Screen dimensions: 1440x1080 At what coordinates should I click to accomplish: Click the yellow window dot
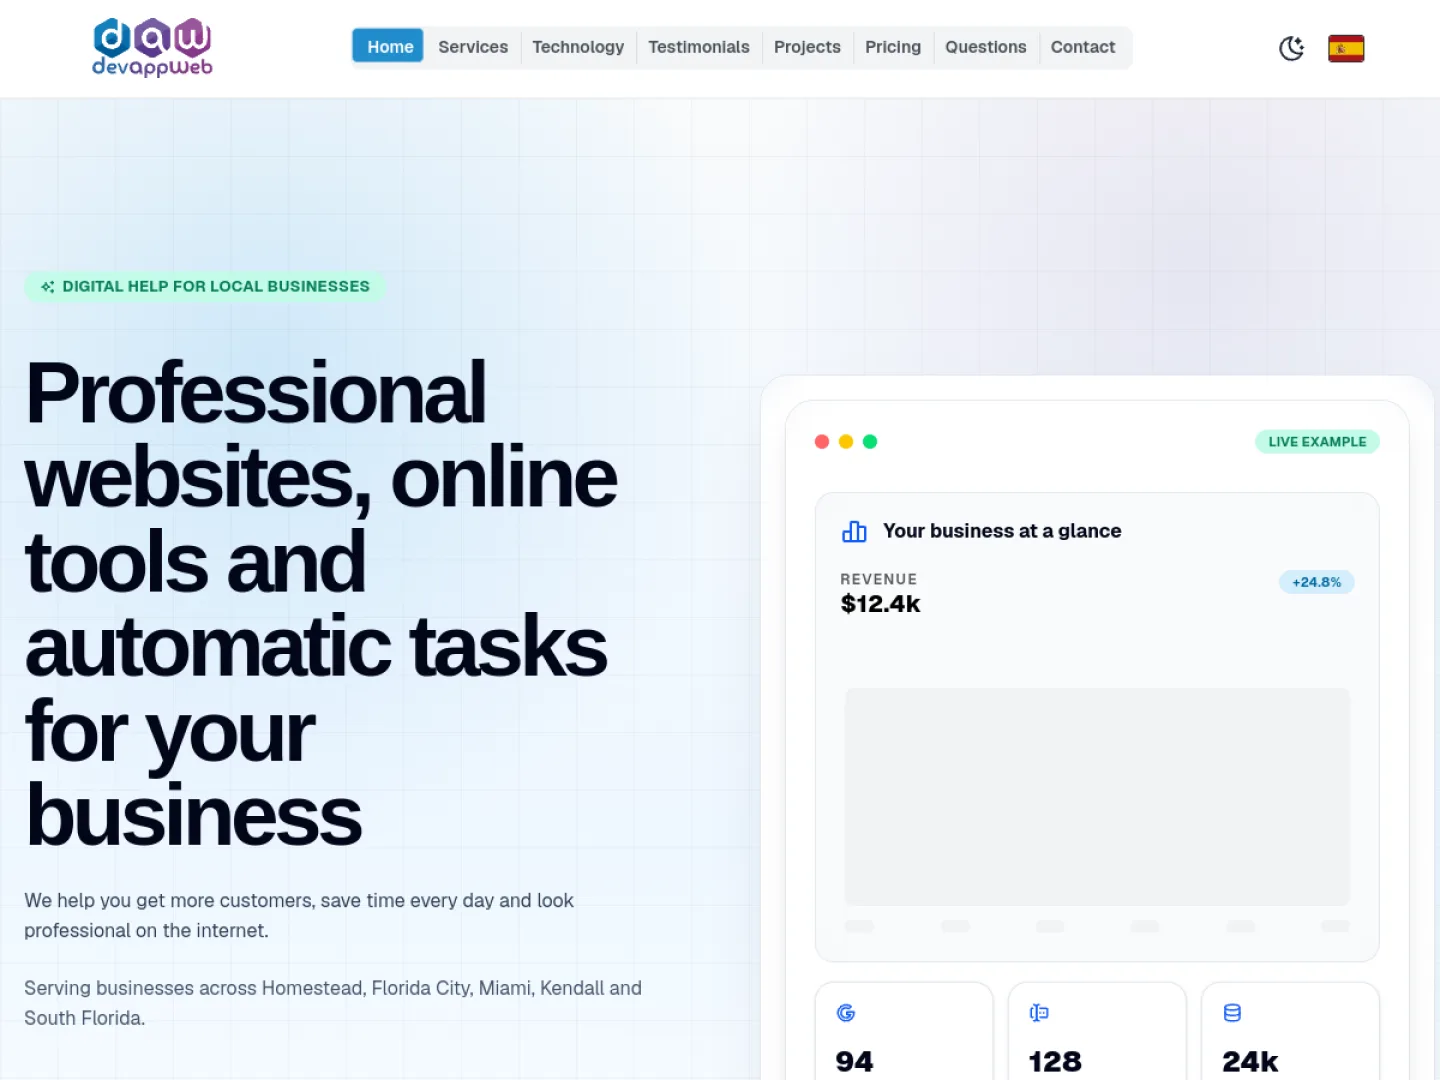(846, 442)
